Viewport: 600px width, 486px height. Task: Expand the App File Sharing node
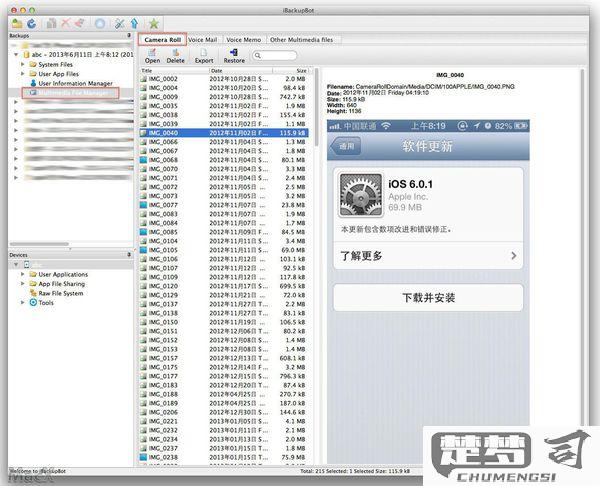tap(23, 284)
